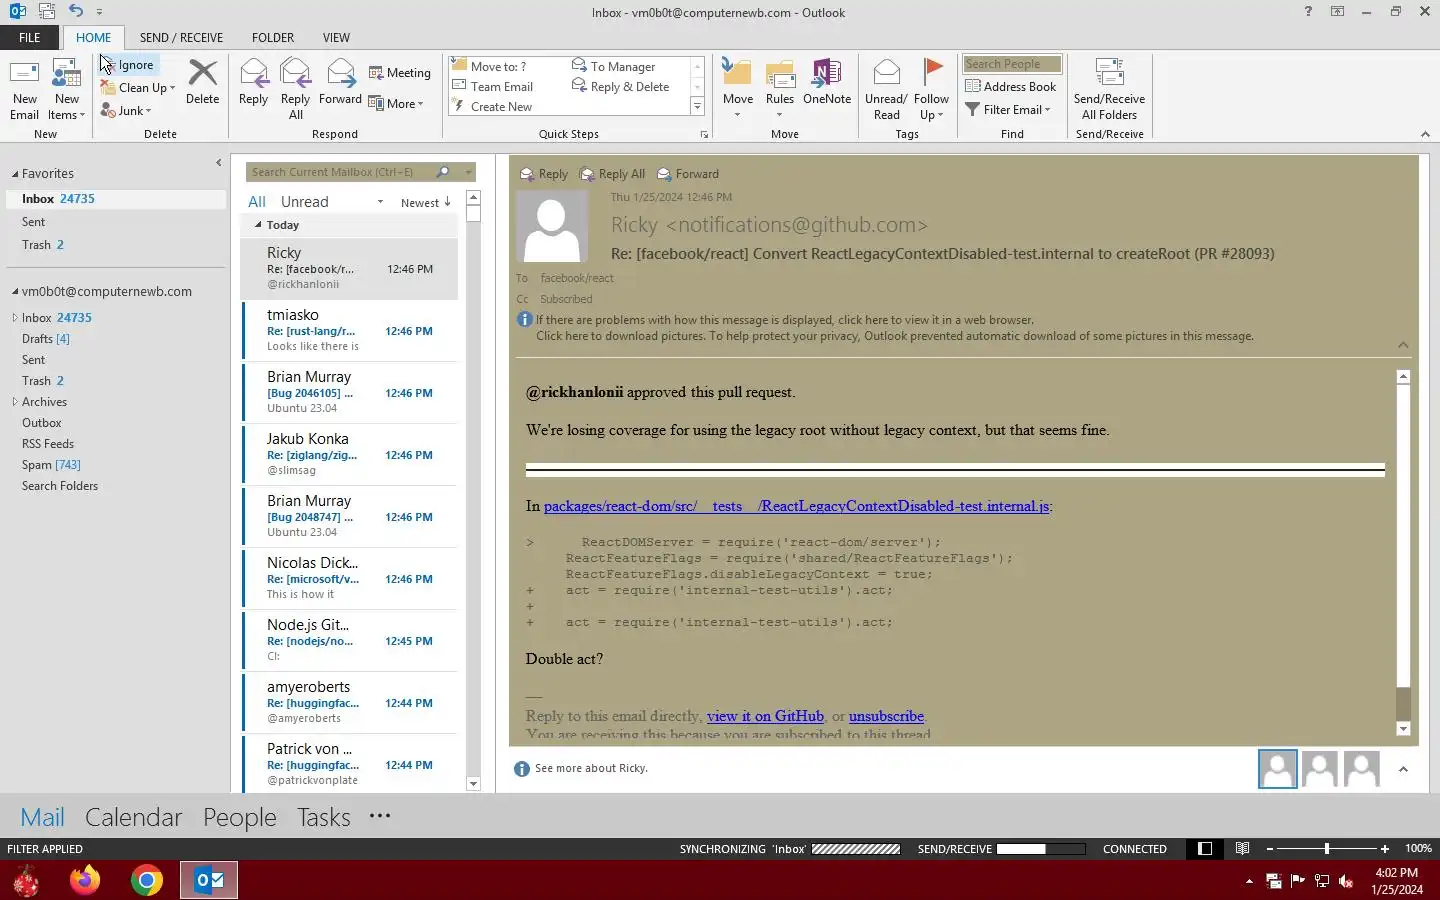Click the Follow Up flag
Screen dimensions: 1440x900
931,89
